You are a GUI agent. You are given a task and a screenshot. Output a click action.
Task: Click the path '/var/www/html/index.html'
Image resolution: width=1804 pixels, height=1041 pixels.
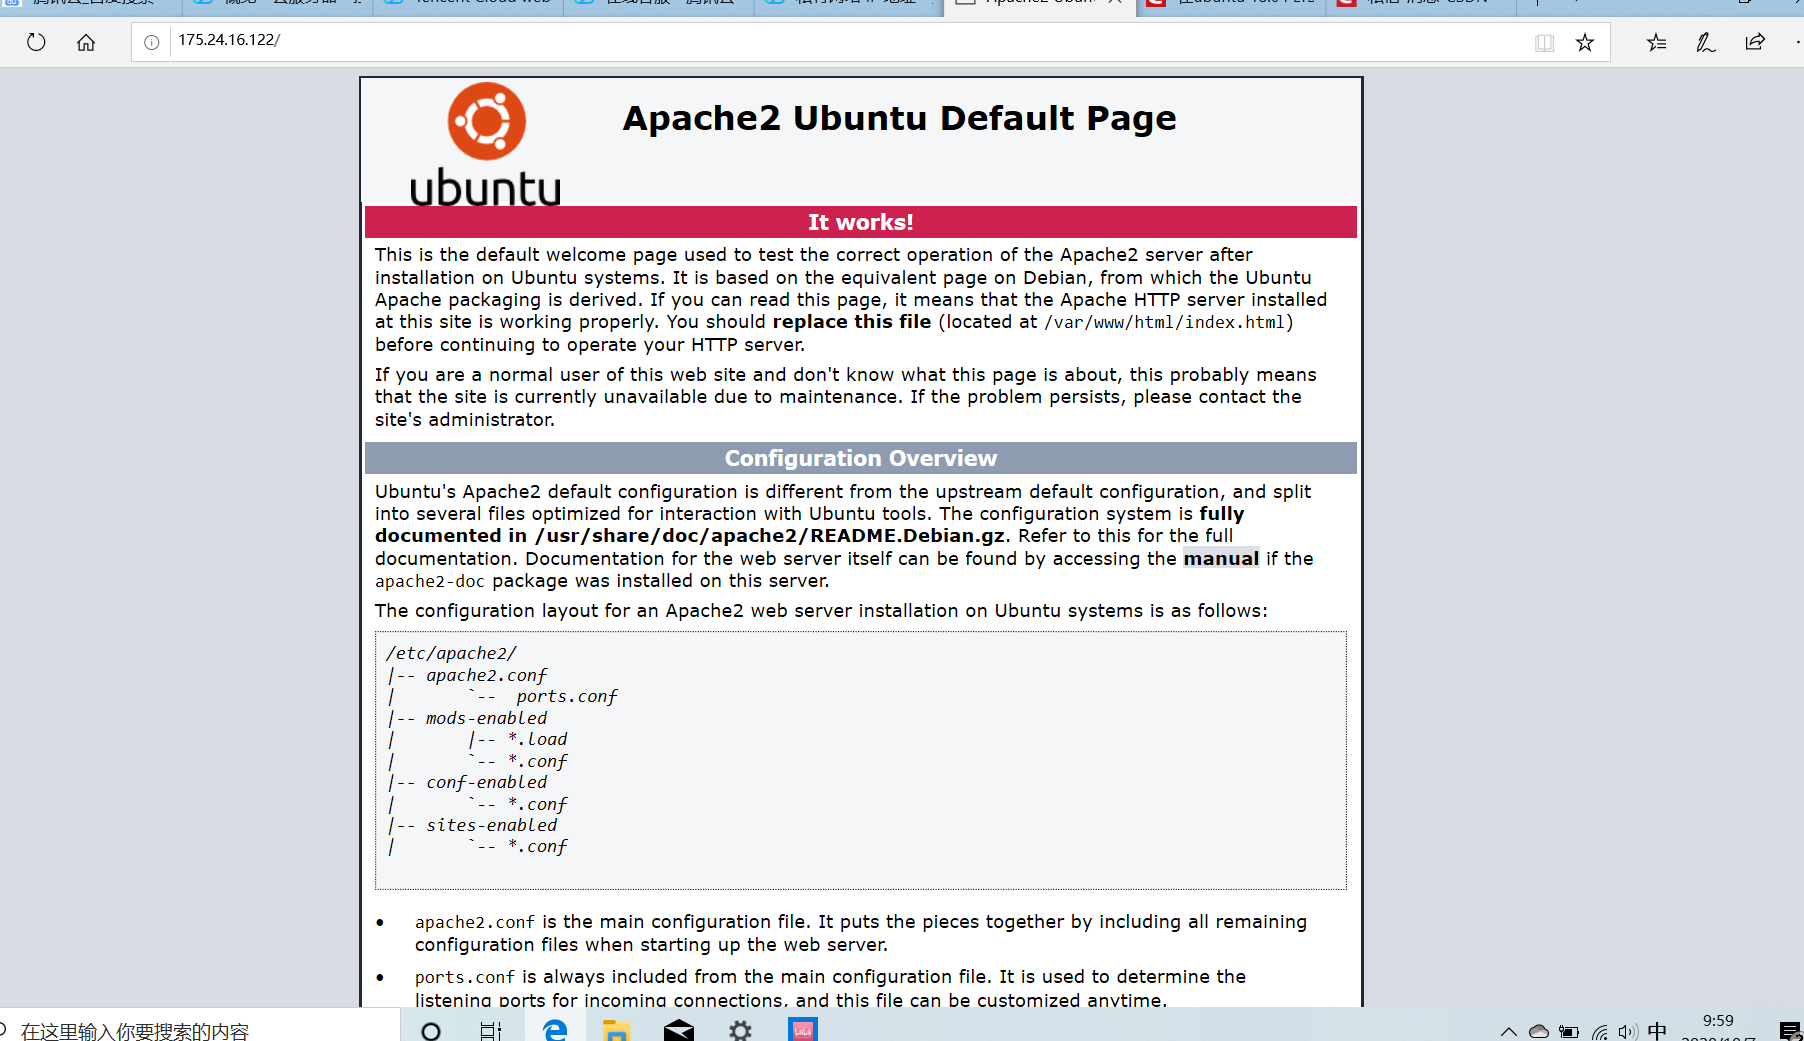(x=1164, y=322)
